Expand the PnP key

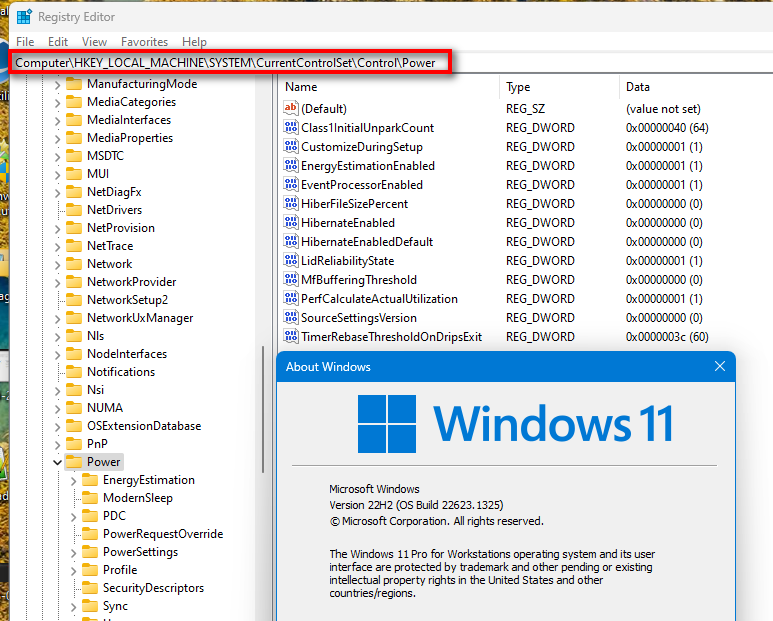pyautogui.click(x=57, y=445)
